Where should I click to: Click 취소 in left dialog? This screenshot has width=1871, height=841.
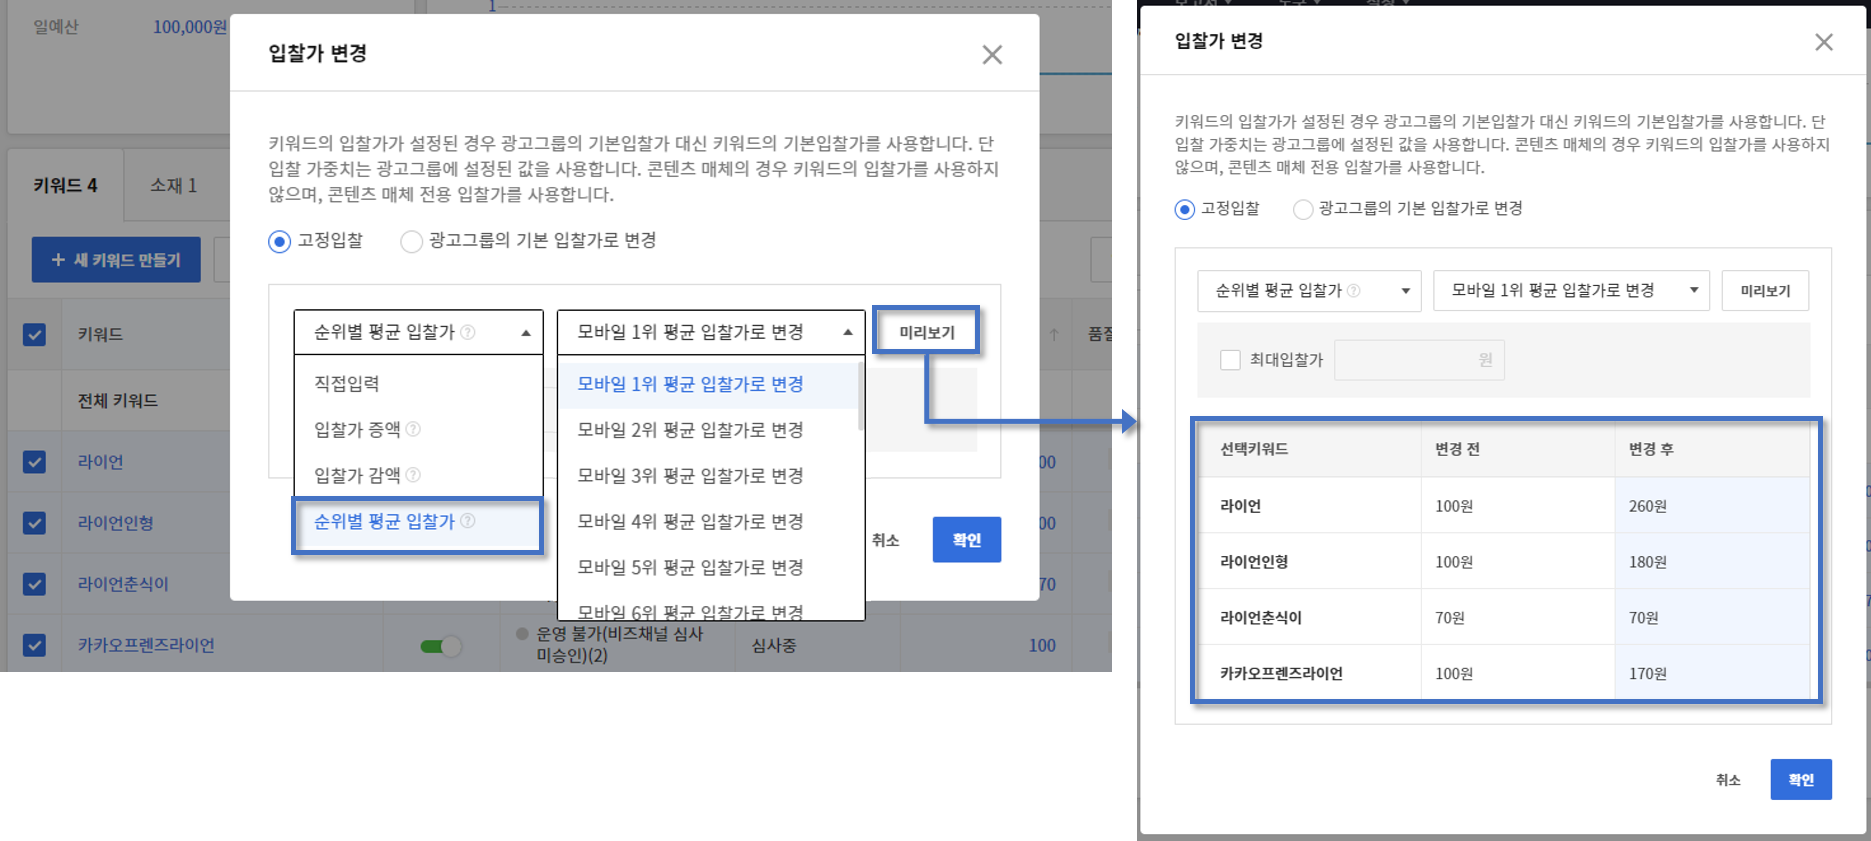[885, 540]
